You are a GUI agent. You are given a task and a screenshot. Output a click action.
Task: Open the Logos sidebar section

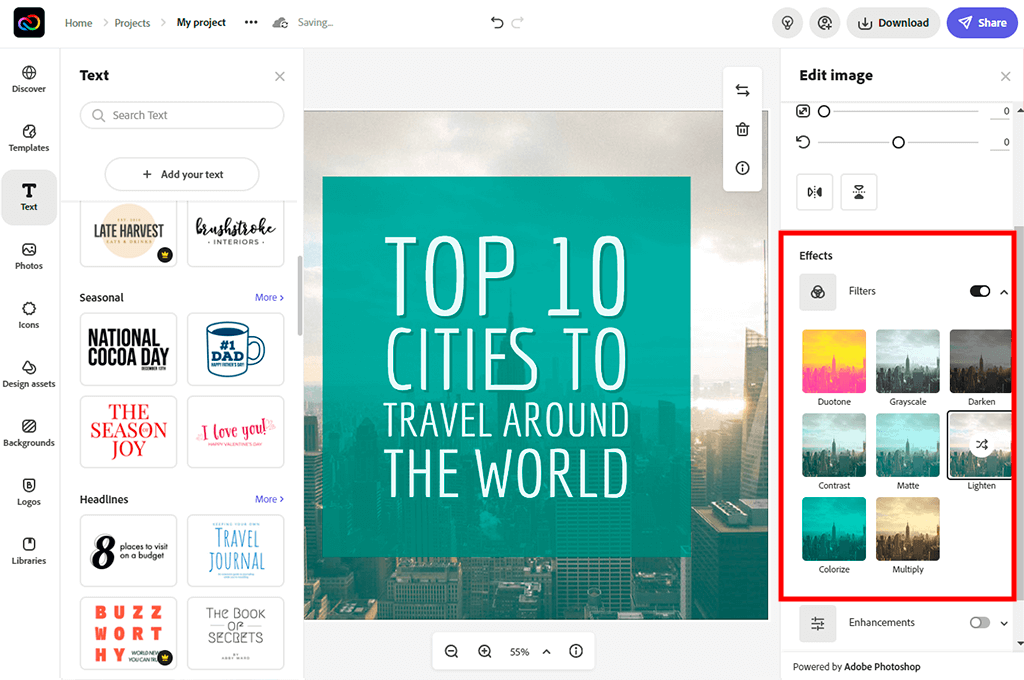click(x=29, y=492)
